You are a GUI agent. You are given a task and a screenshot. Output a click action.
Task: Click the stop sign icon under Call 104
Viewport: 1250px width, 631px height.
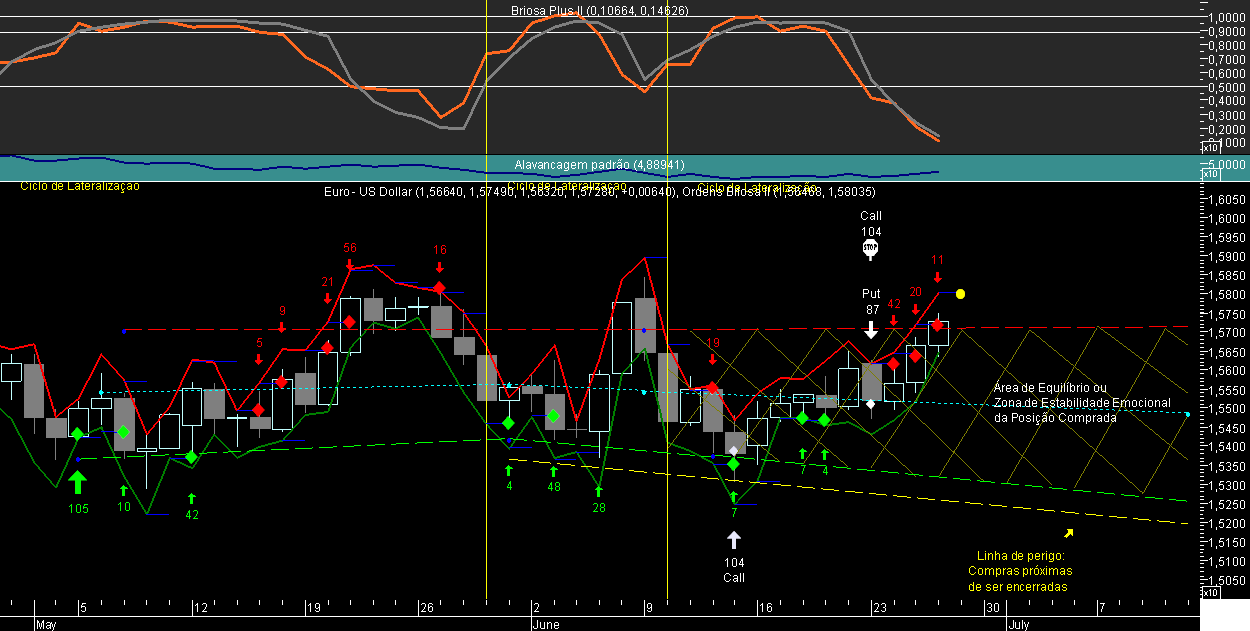pos(870,249)
